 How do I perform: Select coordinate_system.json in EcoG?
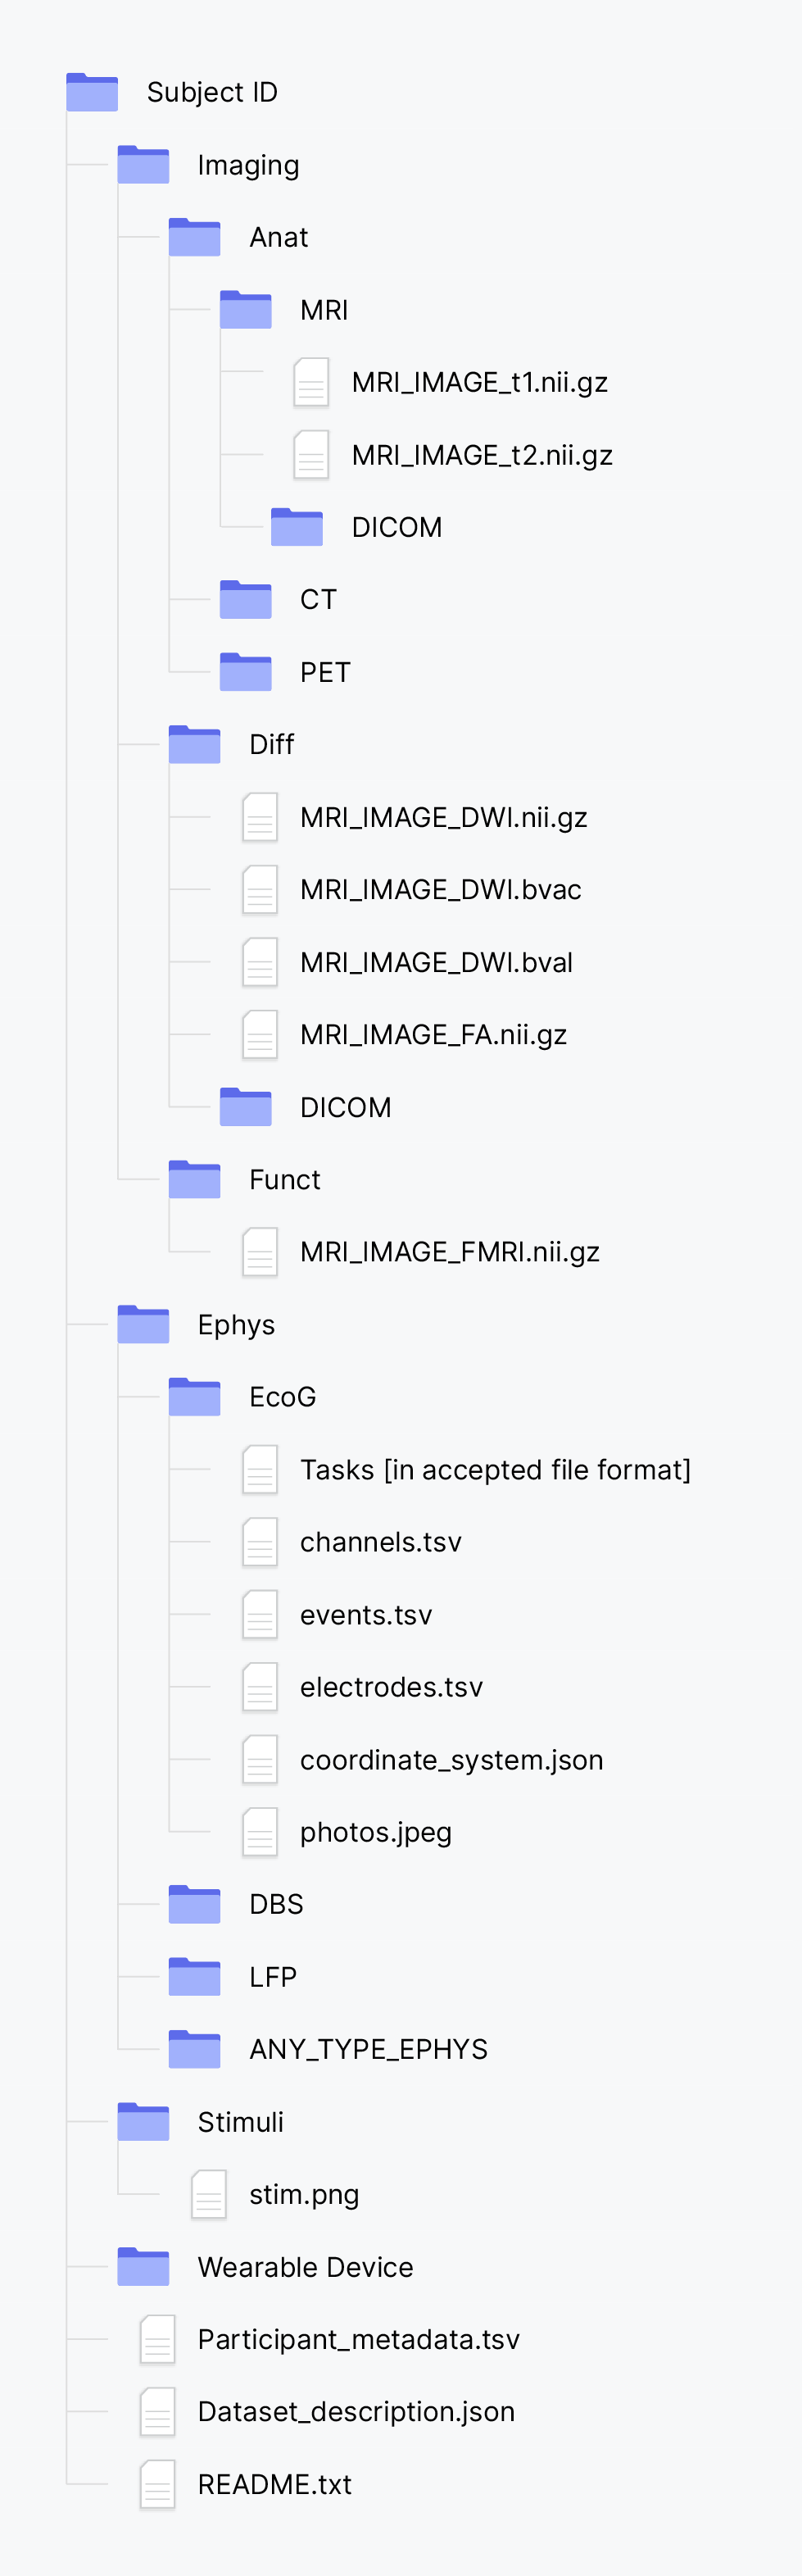point(451,1760)
